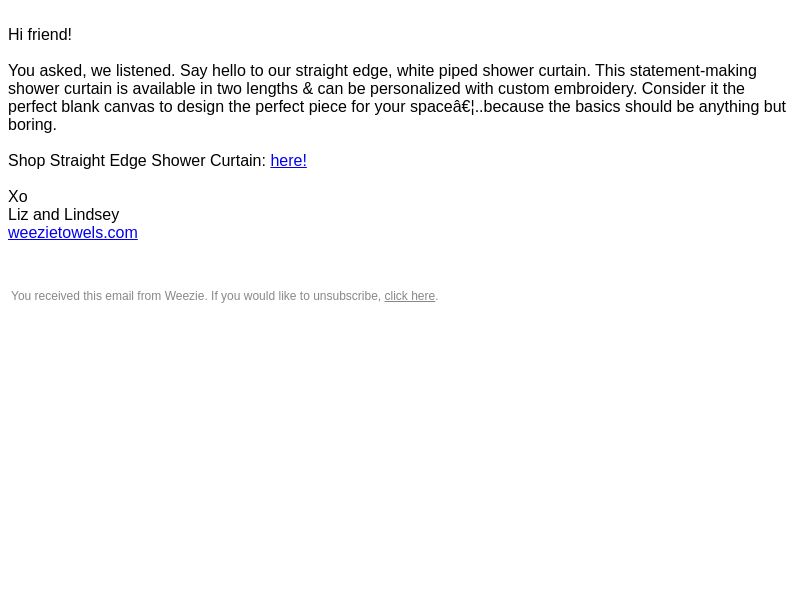
Task: Open the "here!" shop link
Action: [288, 160]
